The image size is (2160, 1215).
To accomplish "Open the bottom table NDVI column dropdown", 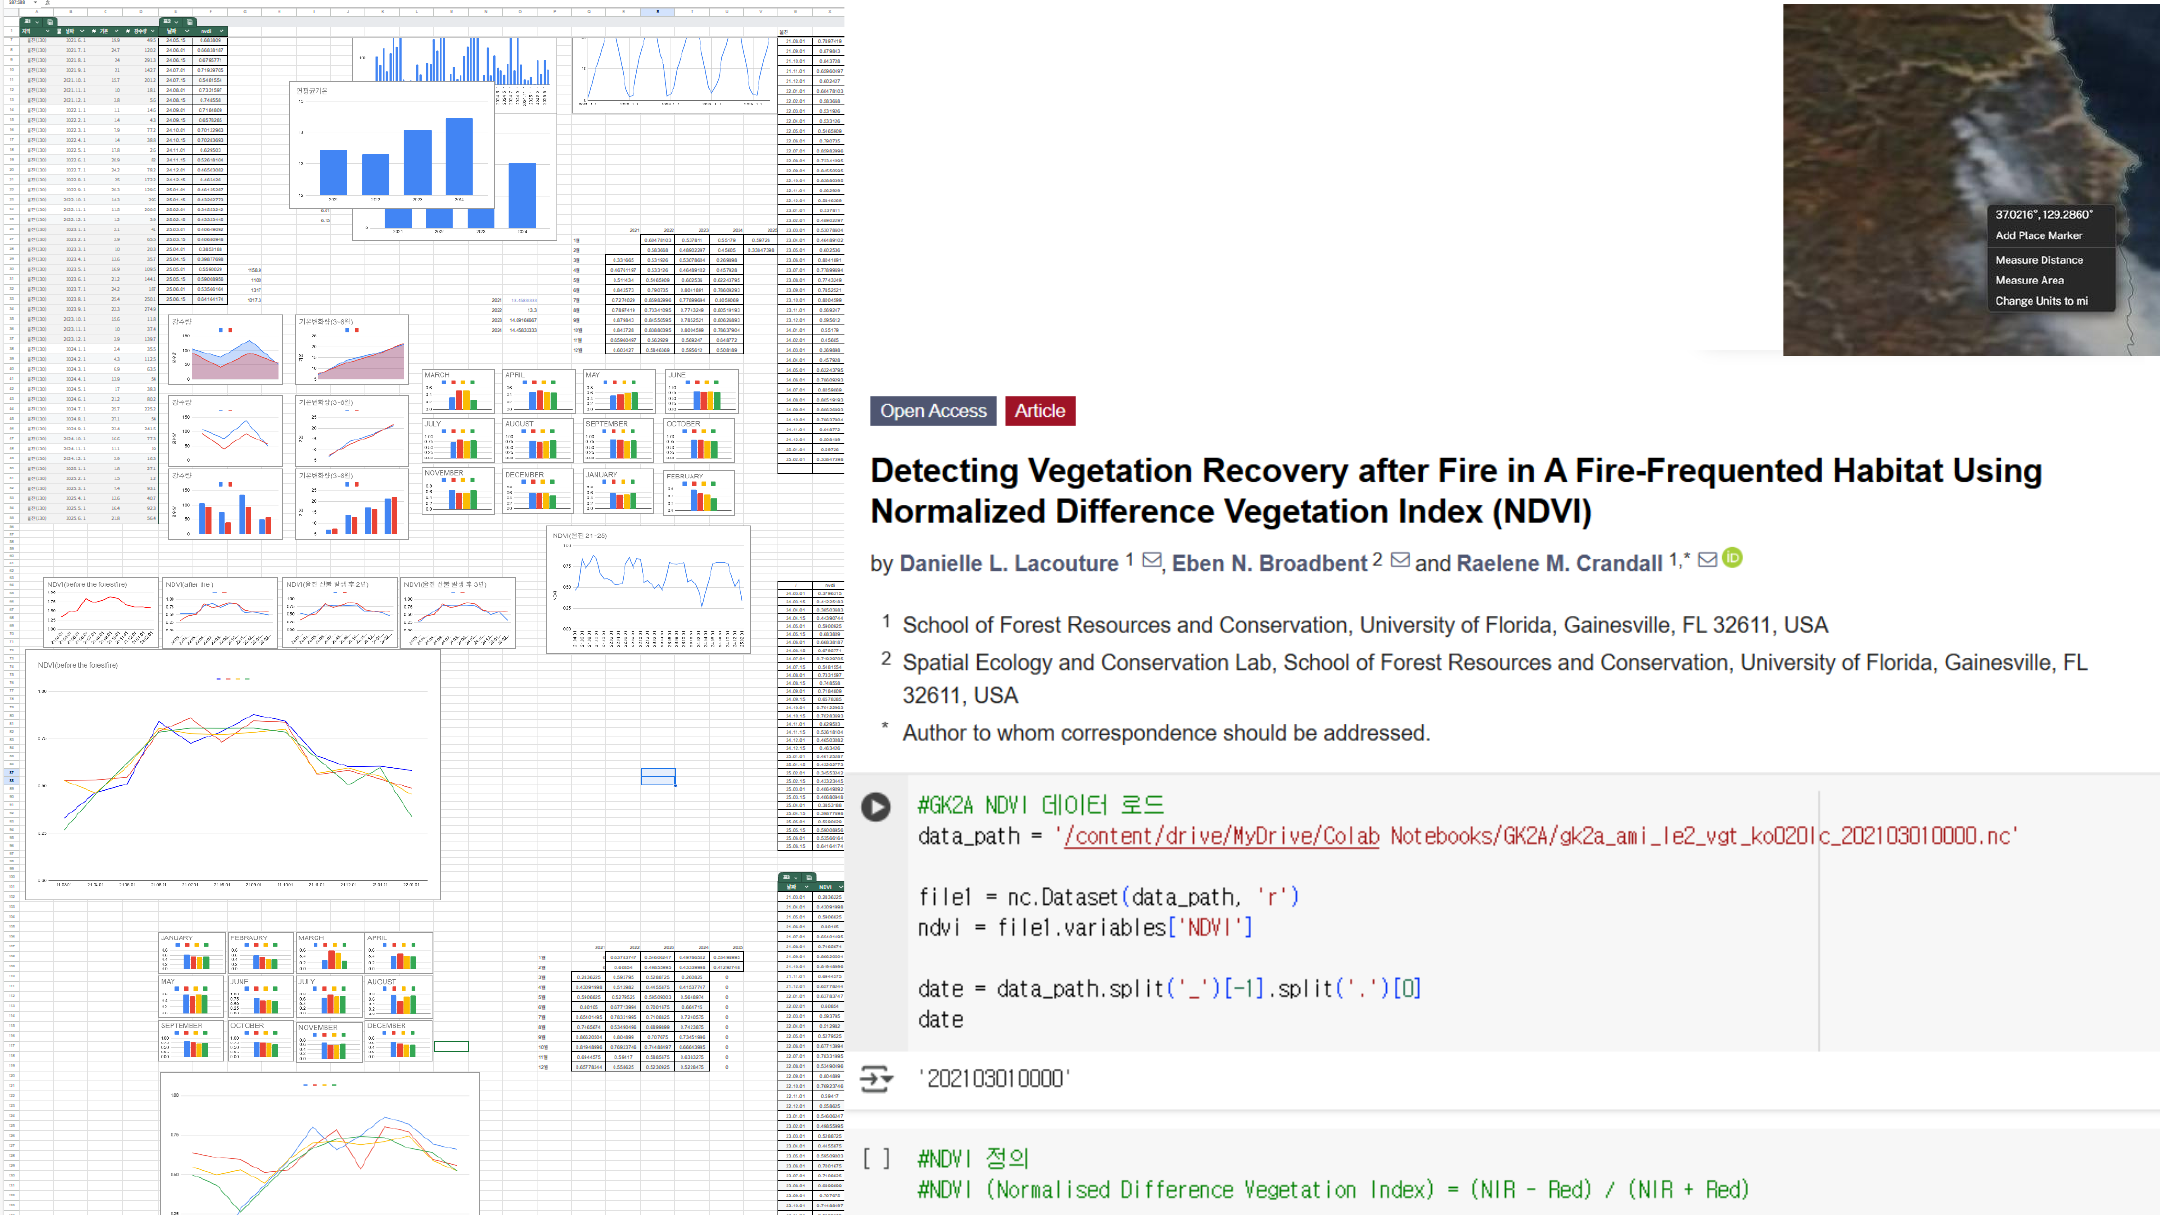I will pos(841,887).
